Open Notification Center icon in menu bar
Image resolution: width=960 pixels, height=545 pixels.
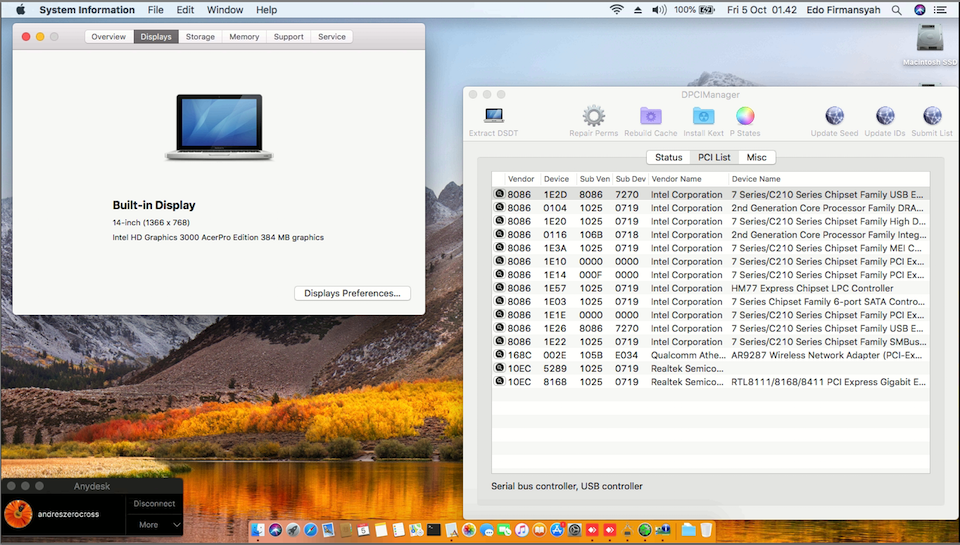coord(940,10)
